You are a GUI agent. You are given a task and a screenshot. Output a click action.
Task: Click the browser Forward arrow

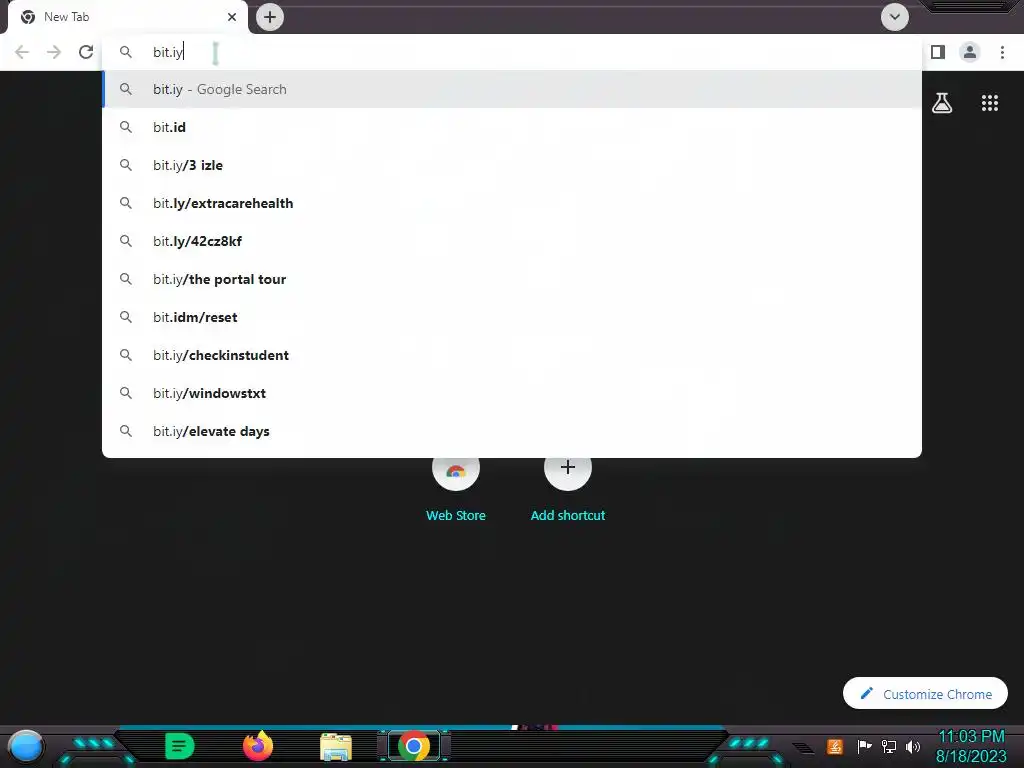click(54, 52)
